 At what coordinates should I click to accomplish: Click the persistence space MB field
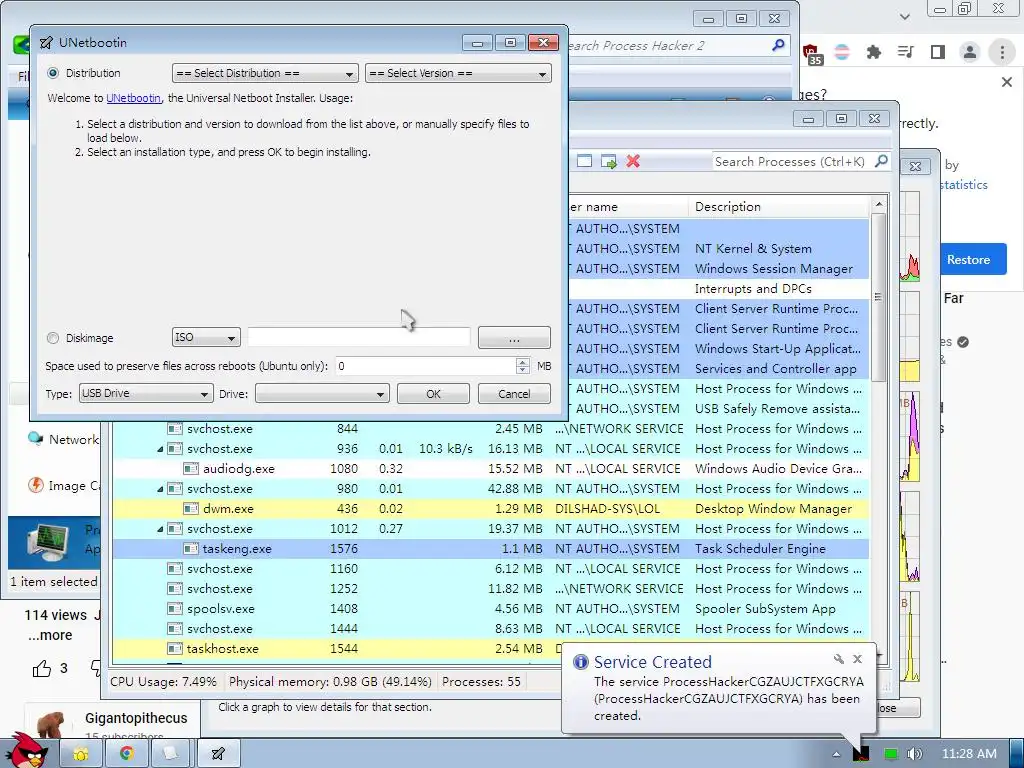(426, 366)
